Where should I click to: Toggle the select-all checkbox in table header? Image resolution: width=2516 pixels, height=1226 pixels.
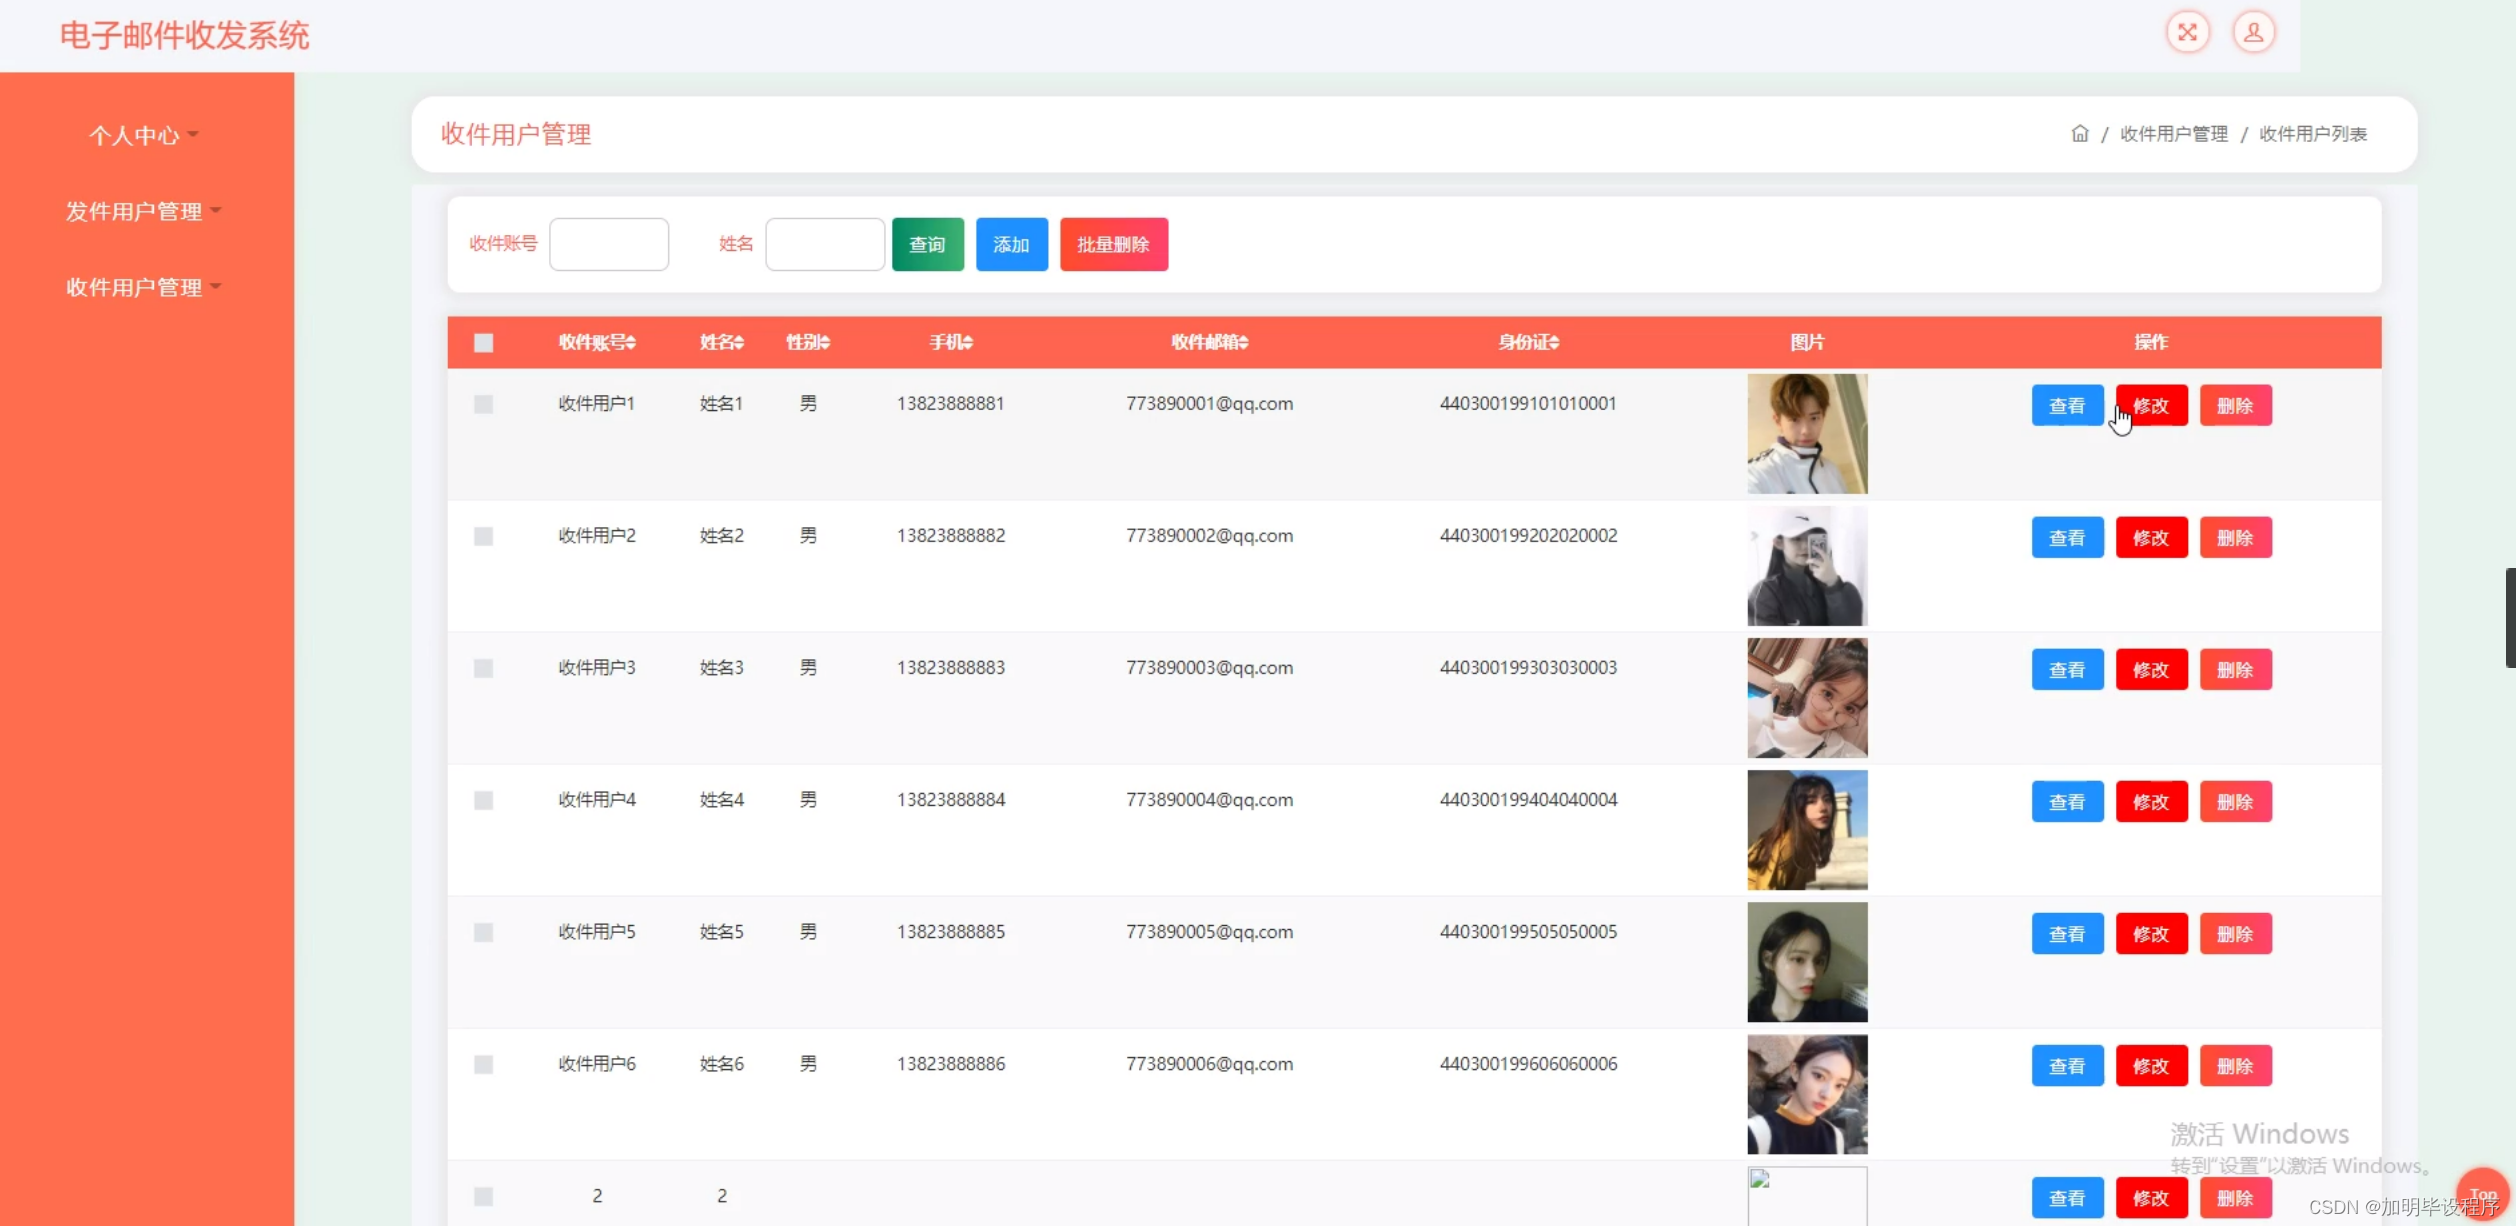[483, 343]
